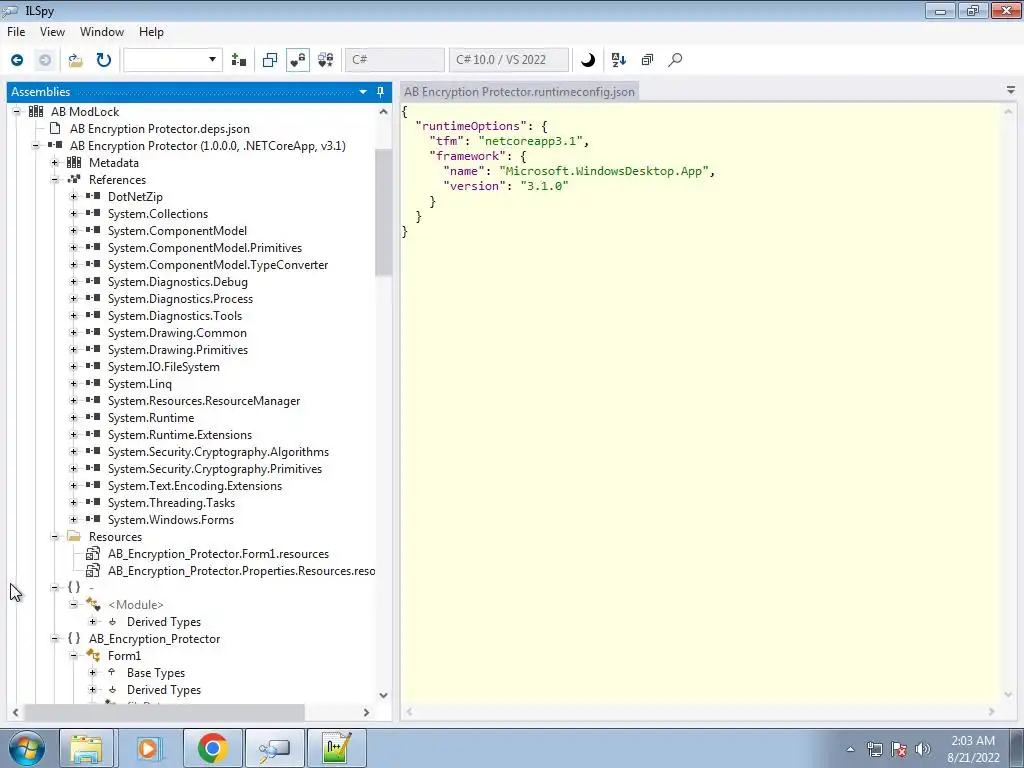Open the Help menu

[151, 32]
